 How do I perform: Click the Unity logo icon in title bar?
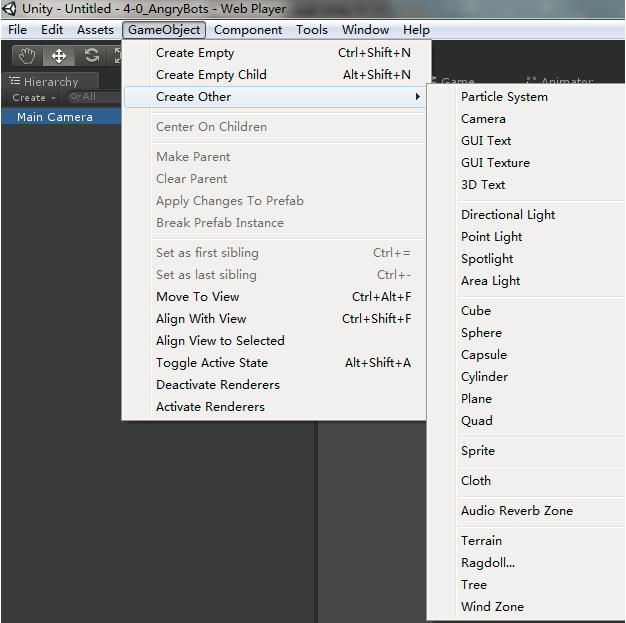pos(9,8)
